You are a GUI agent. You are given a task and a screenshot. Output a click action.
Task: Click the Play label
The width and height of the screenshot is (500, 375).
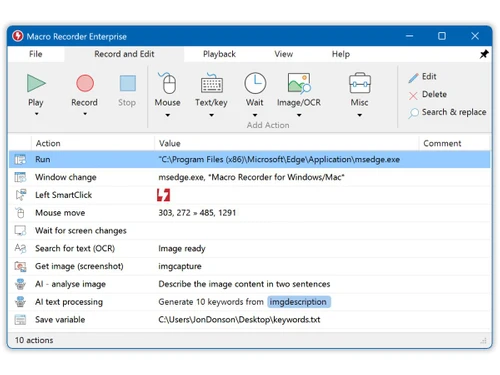tap(36, 103)
